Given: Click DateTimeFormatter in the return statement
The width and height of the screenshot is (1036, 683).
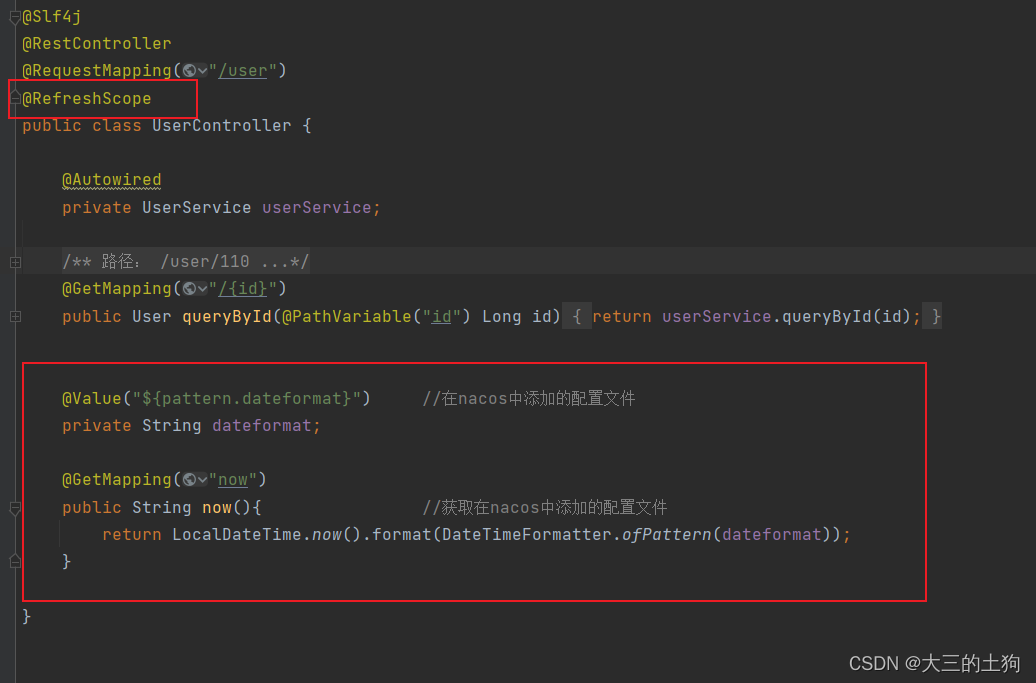Looking at the screenshot, I should click(x=527, y=534).
